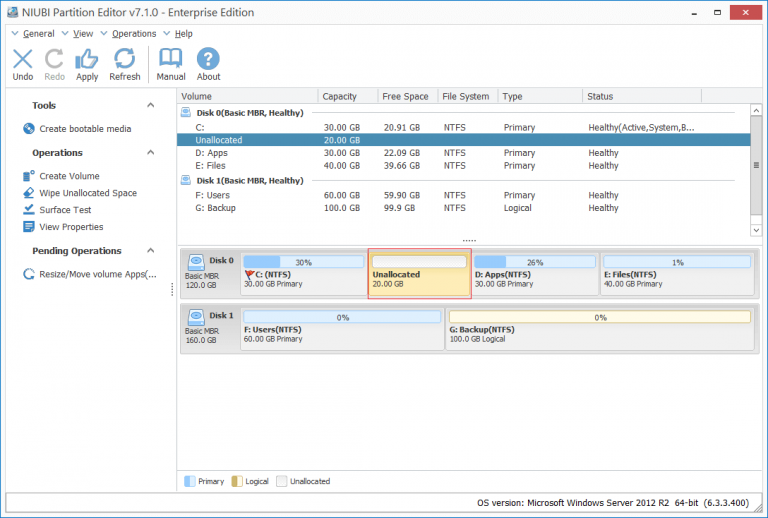Viewport: 768px width, 518px height.
Task: Collapse the Tools section
Action: coord(151,105)
